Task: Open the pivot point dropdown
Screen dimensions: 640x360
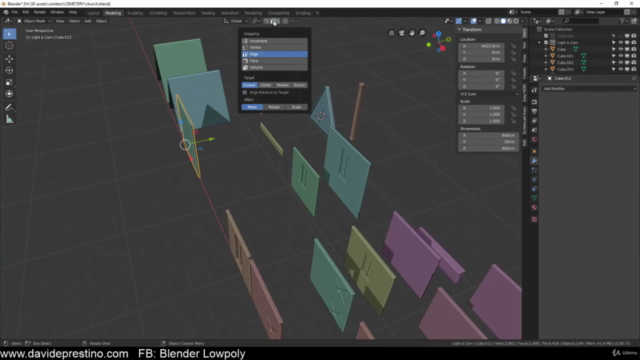Action: coord(256,21)
